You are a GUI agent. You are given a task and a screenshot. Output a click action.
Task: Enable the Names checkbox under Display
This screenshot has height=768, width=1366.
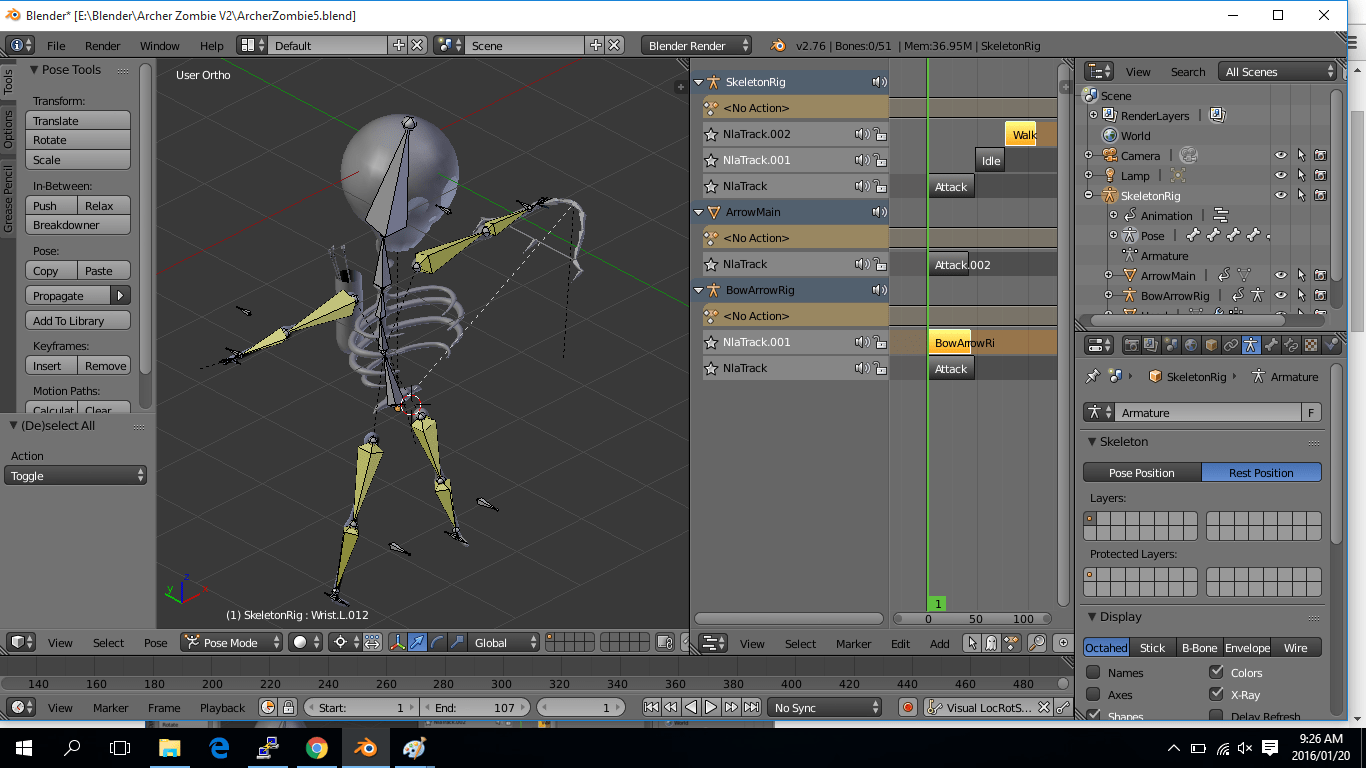click(1094, 672)
